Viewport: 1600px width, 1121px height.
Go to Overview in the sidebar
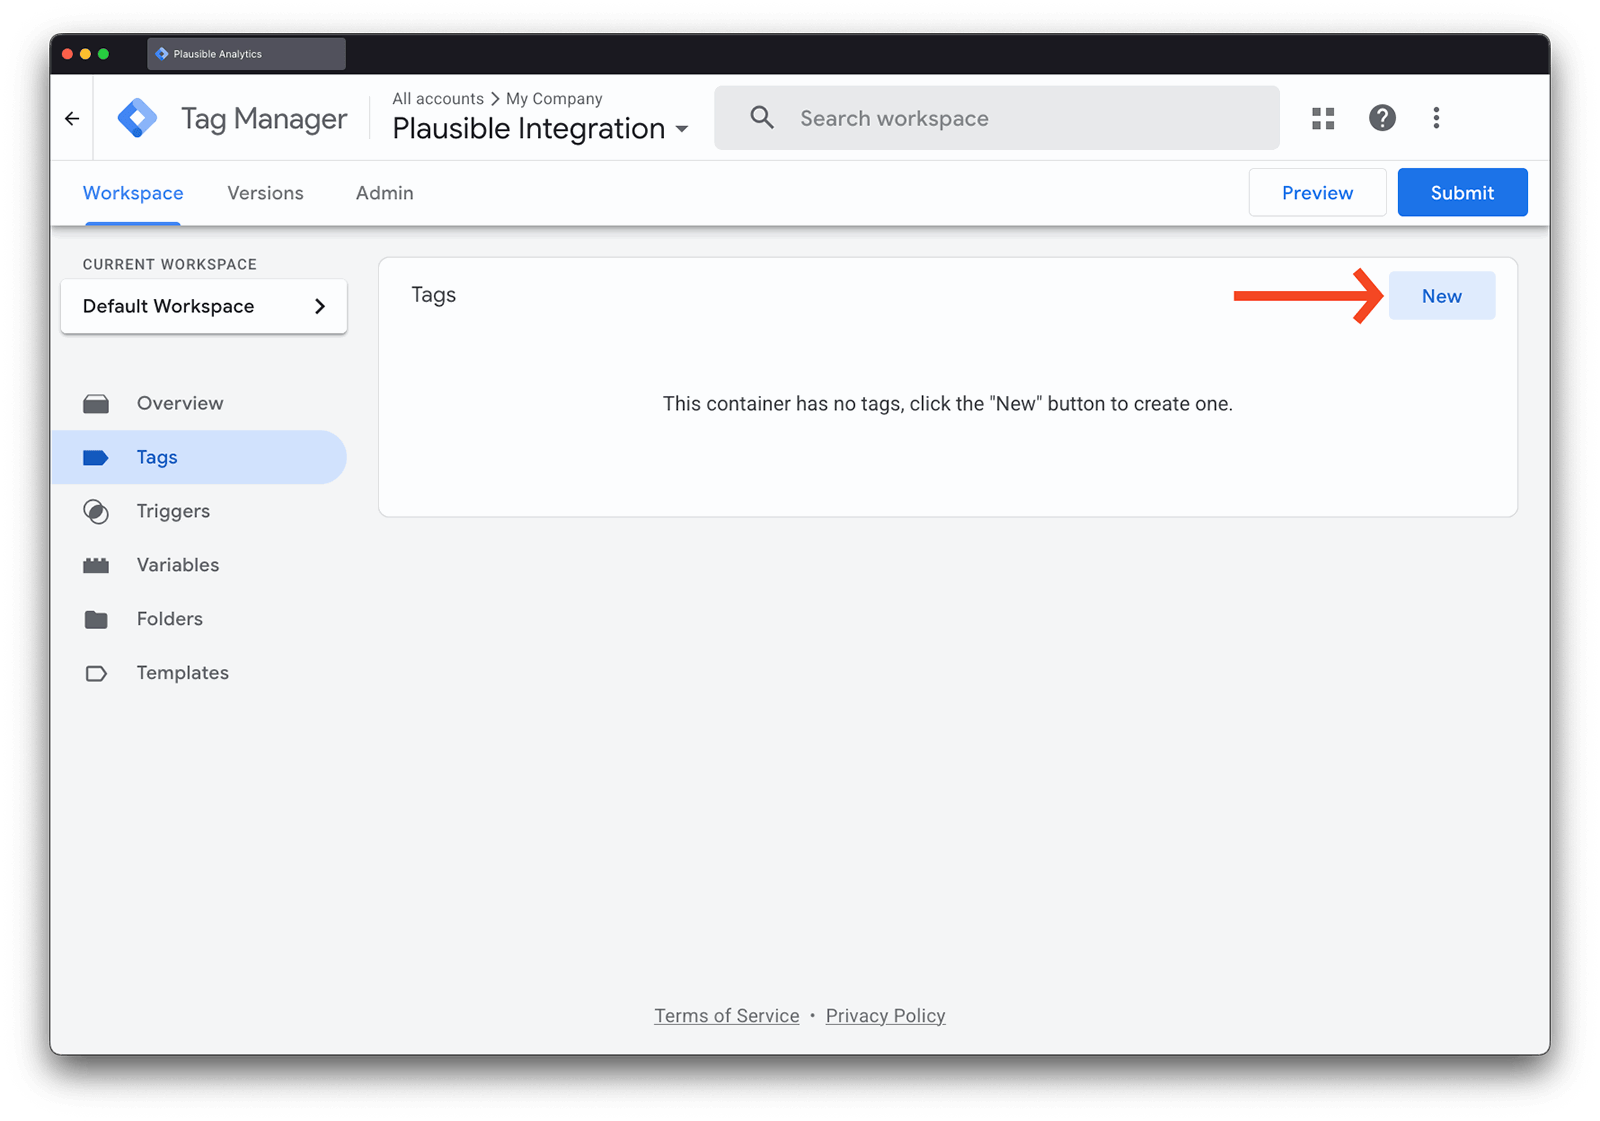(x=180, y=404)
